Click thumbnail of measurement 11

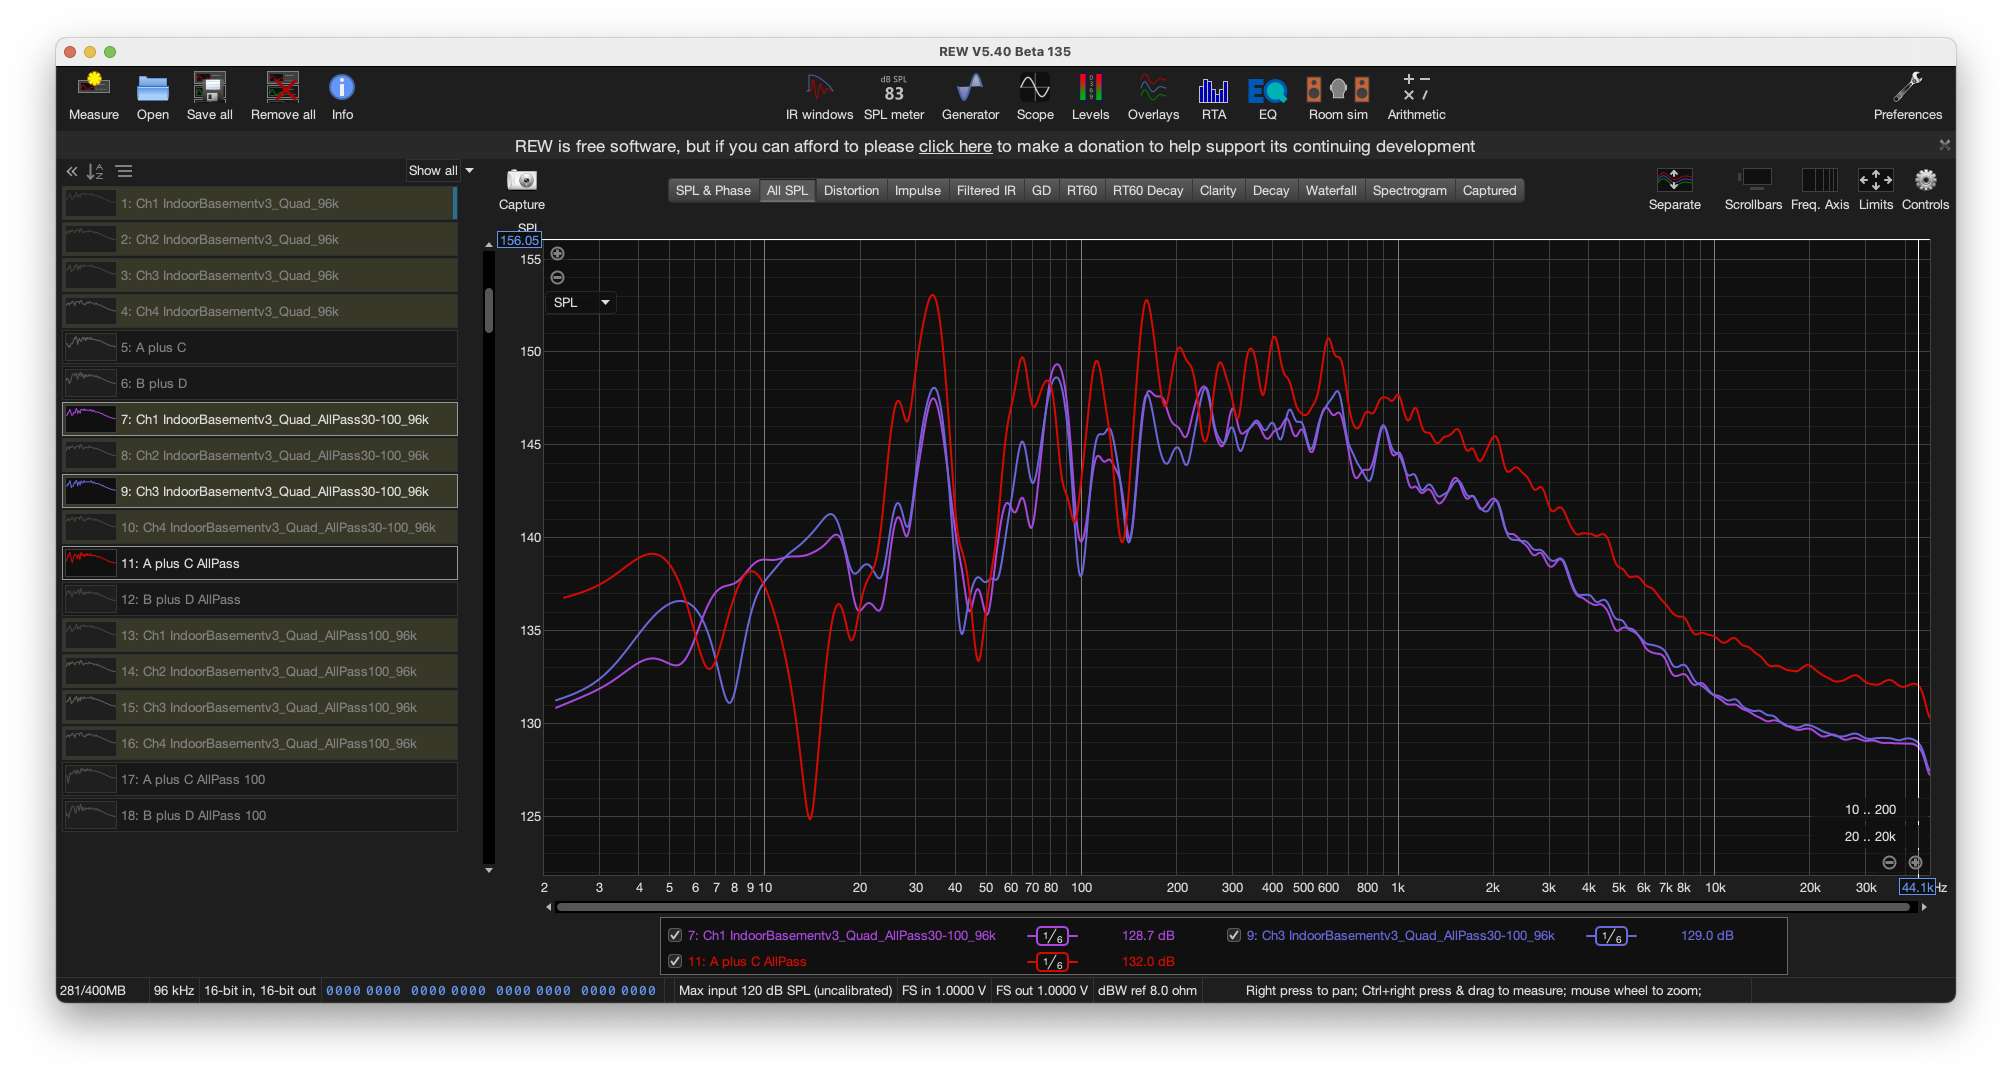pos(90,563)
